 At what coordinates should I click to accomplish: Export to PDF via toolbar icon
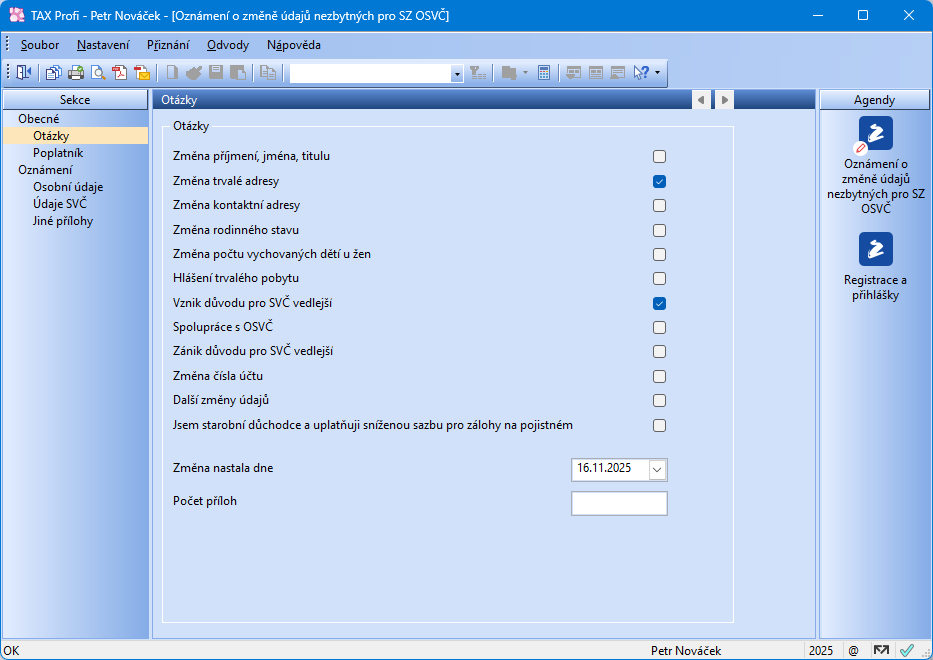[x=120, y=73]
